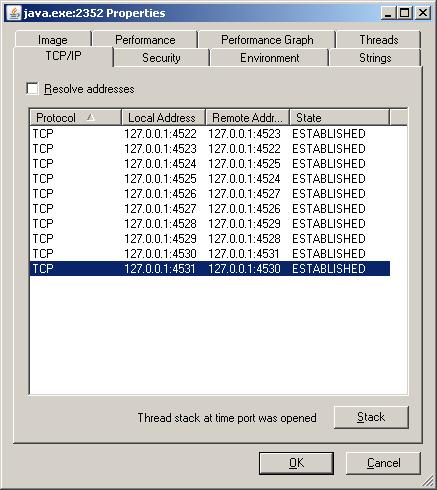Enable the Resolve addresses checkbox
This screenshot has width=437, height=490.
click(32, 89)
